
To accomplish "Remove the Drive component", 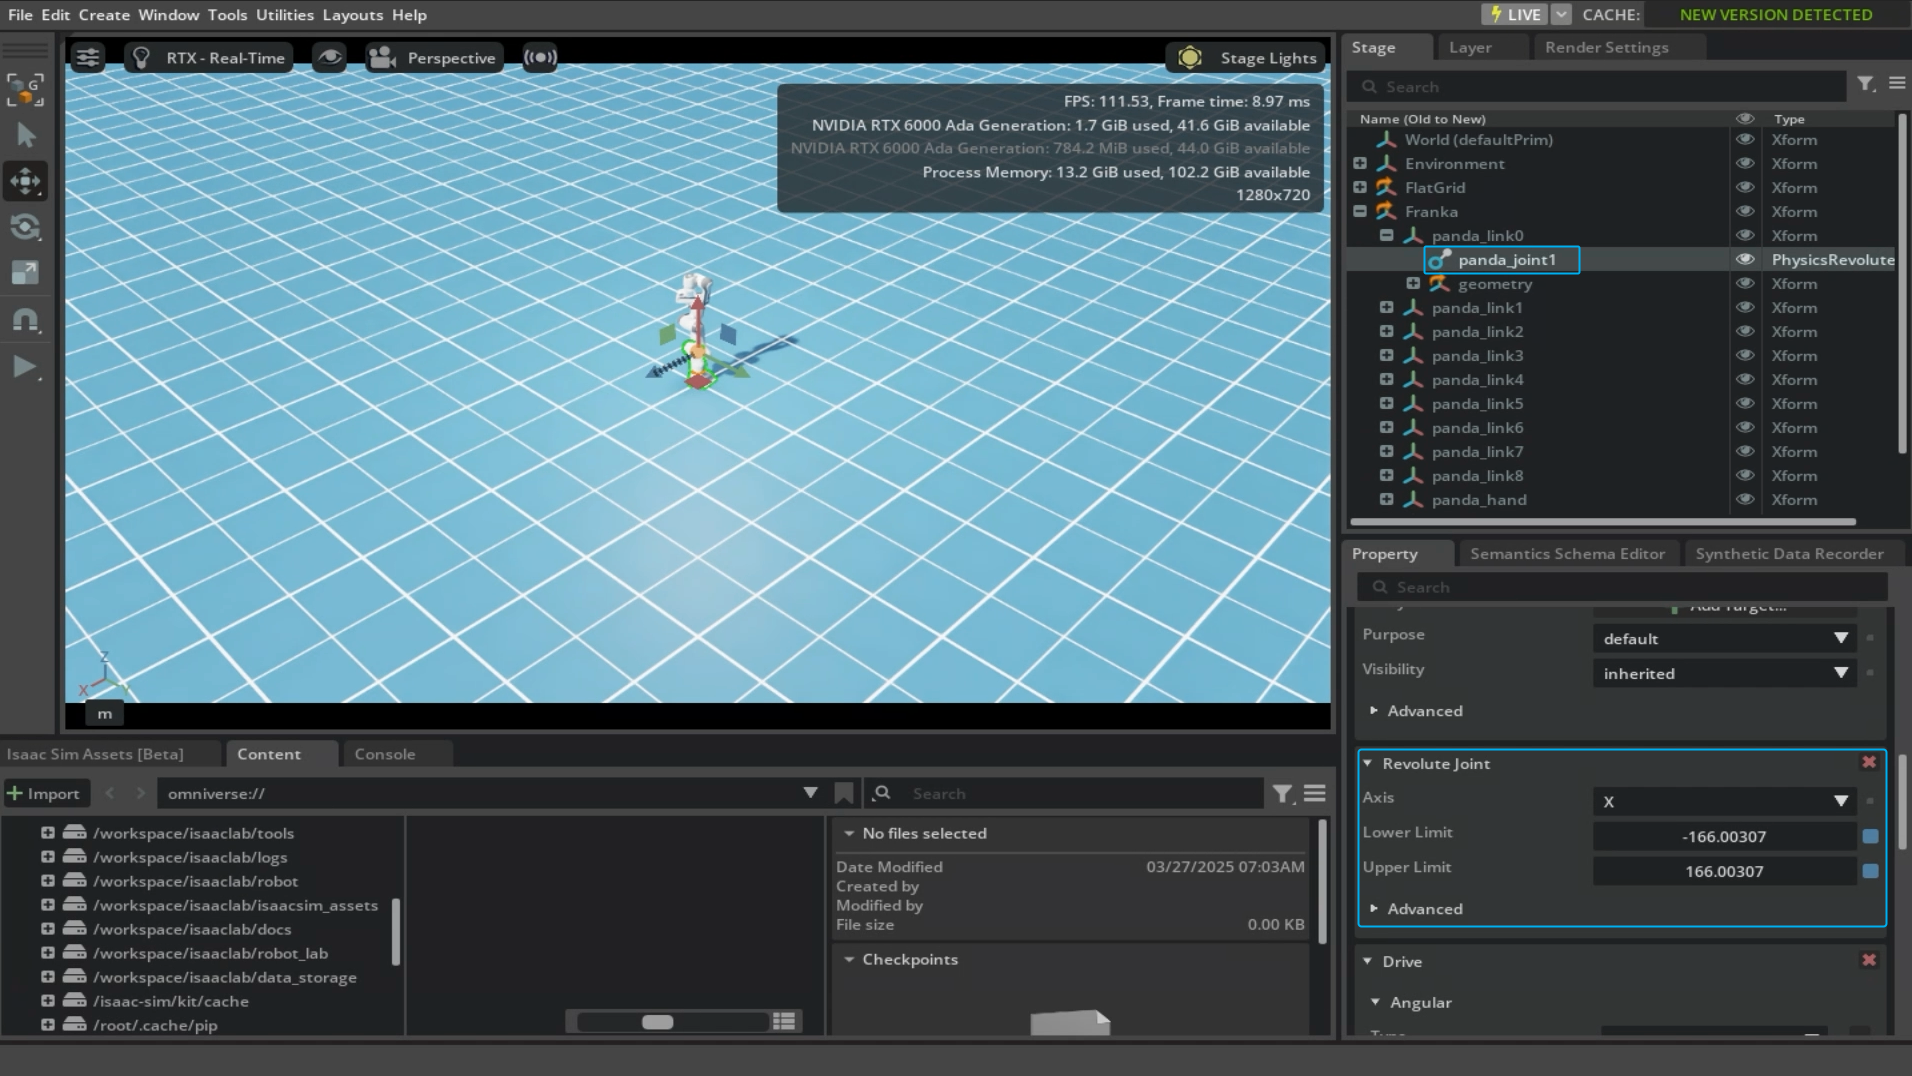I will [x=1868, y=960].
